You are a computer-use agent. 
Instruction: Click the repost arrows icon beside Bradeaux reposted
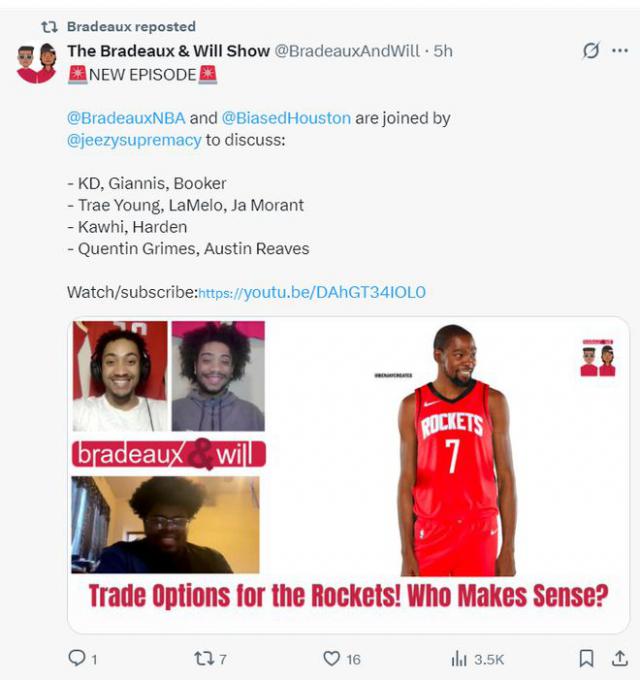49,27
